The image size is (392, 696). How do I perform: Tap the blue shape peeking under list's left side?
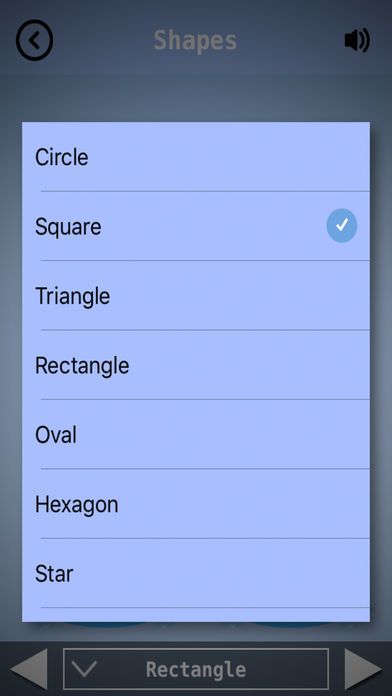click(x=107, y=625)
